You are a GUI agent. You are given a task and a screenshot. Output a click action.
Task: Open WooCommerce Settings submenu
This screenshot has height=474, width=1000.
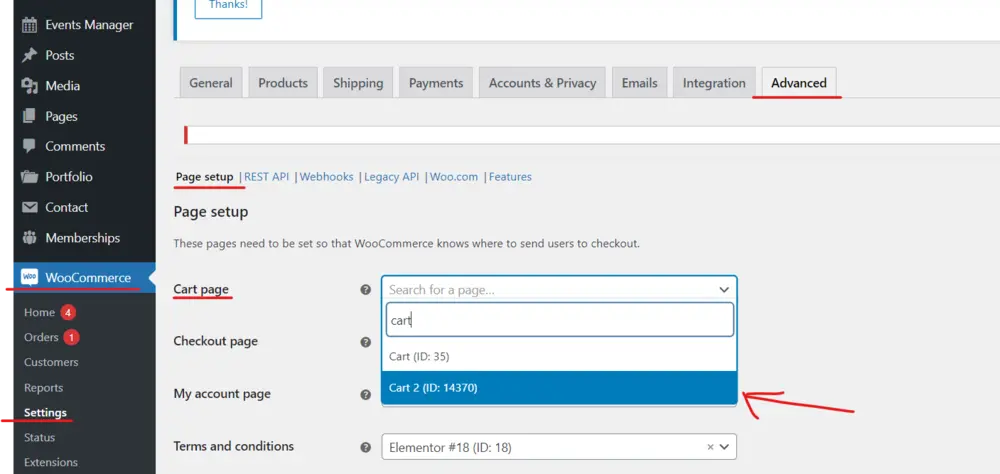click(45, 413)
